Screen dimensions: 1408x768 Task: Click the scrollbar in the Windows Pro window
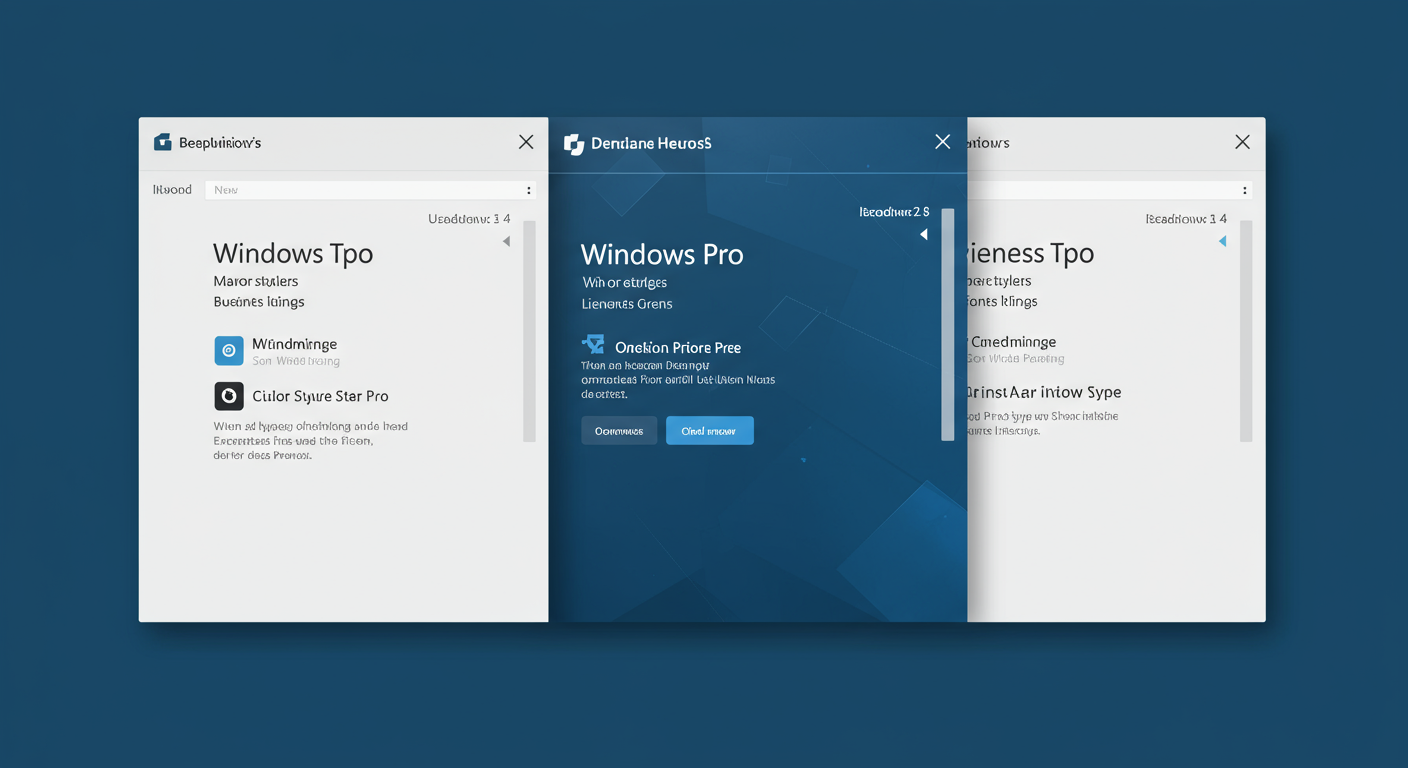click(948, 325)
